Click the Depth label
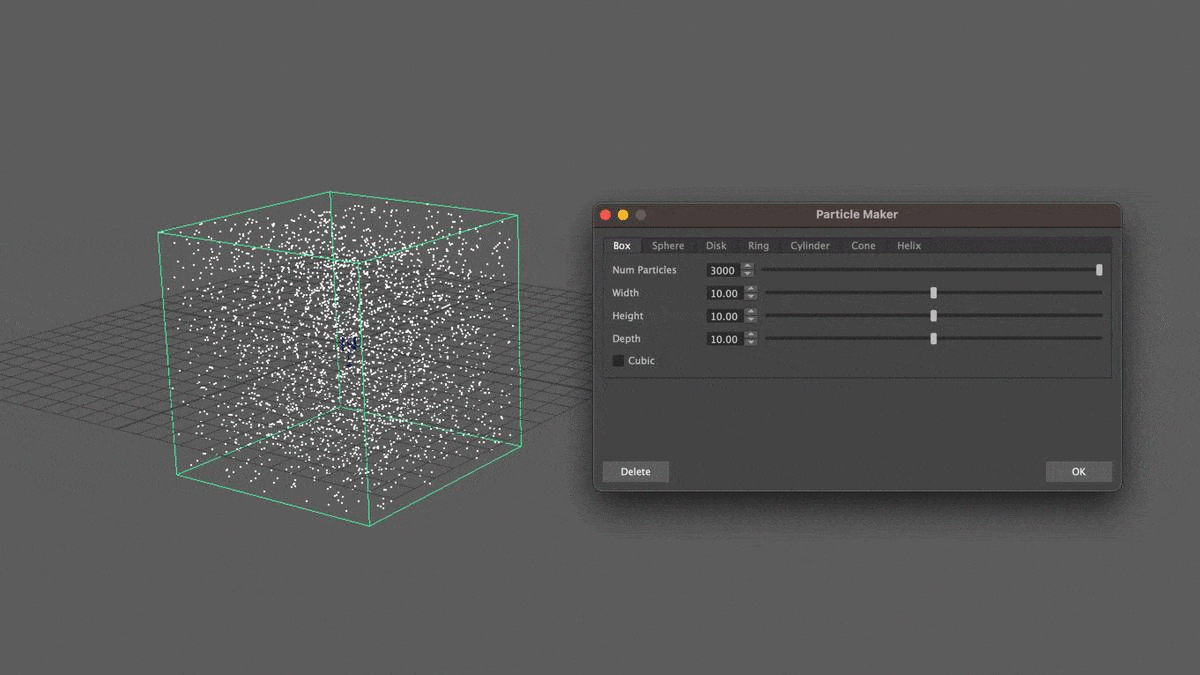 (627, 340)
